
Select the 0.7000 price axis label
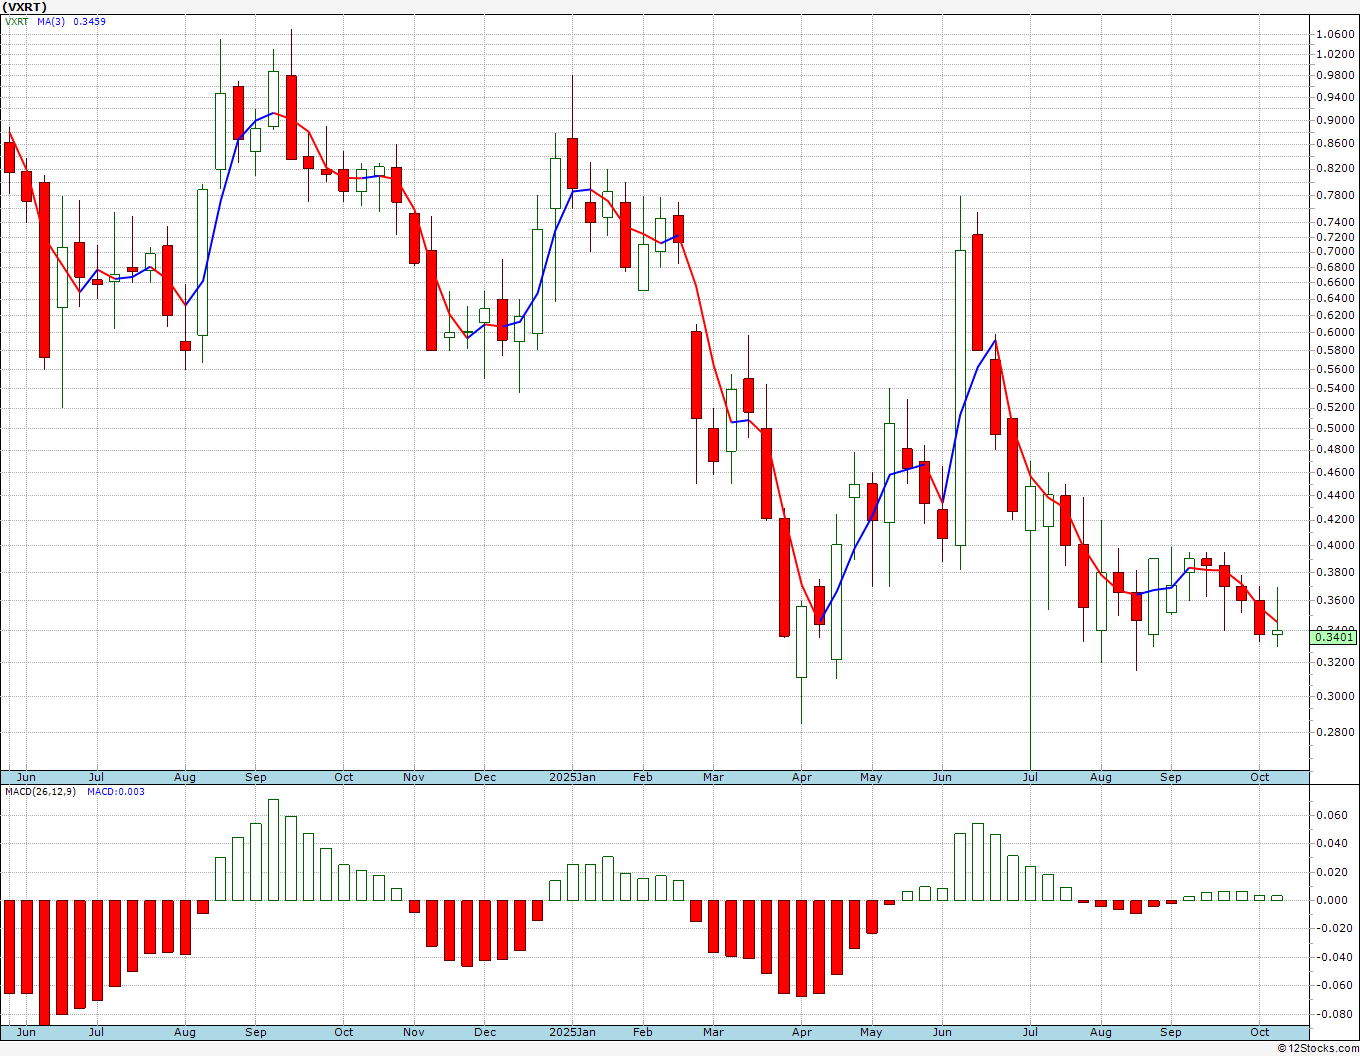pos(1336,252)
